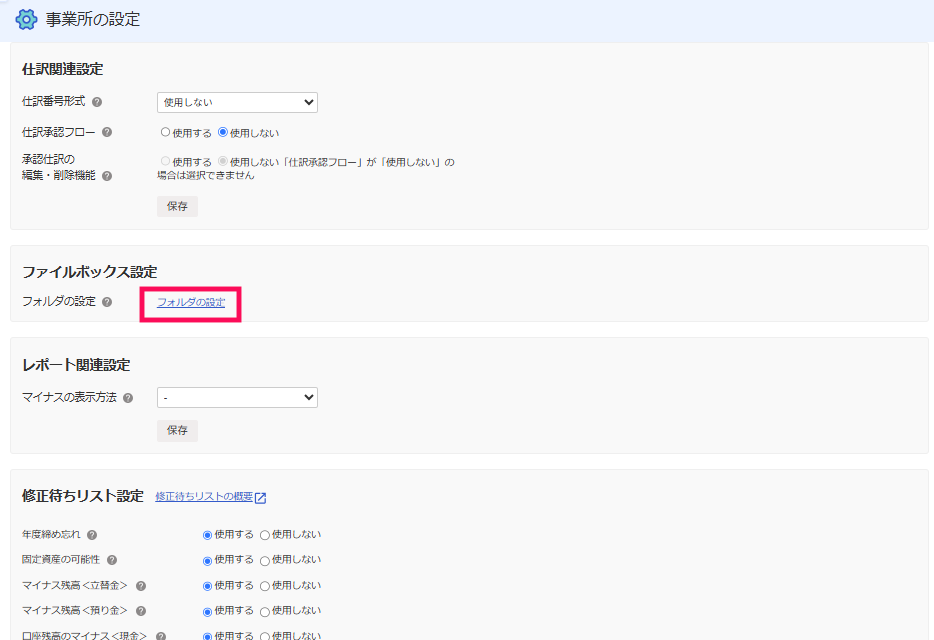Open the マイナスの表示方法 dropdown
The image size is (934, 640).
[x=237, y=397]
